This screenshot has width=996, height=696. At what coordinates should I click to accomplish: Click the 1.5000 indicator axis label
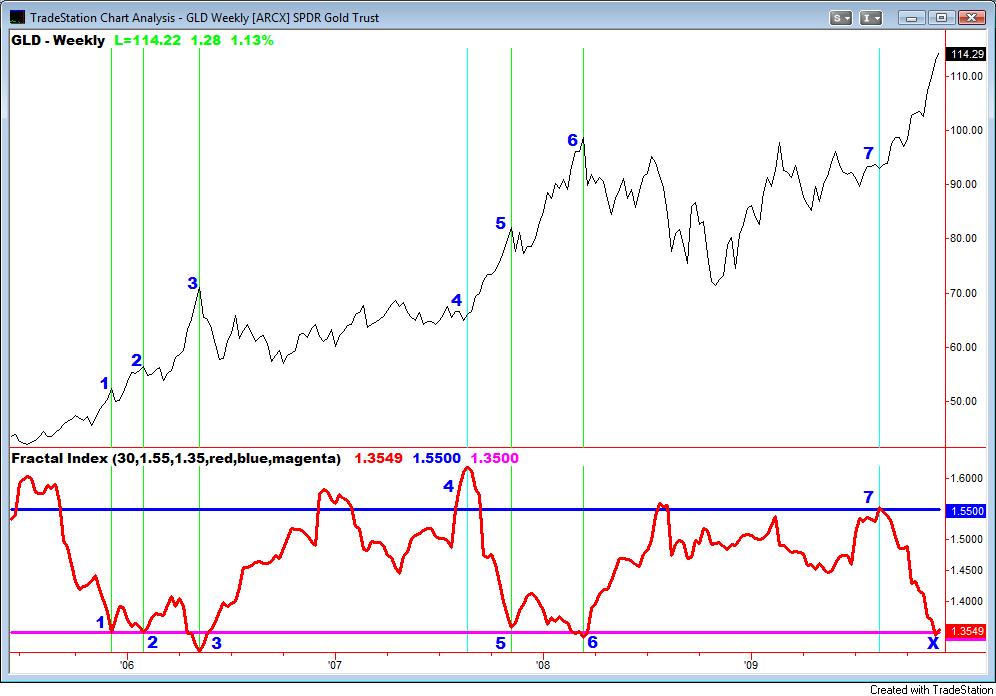coord(966,540)
